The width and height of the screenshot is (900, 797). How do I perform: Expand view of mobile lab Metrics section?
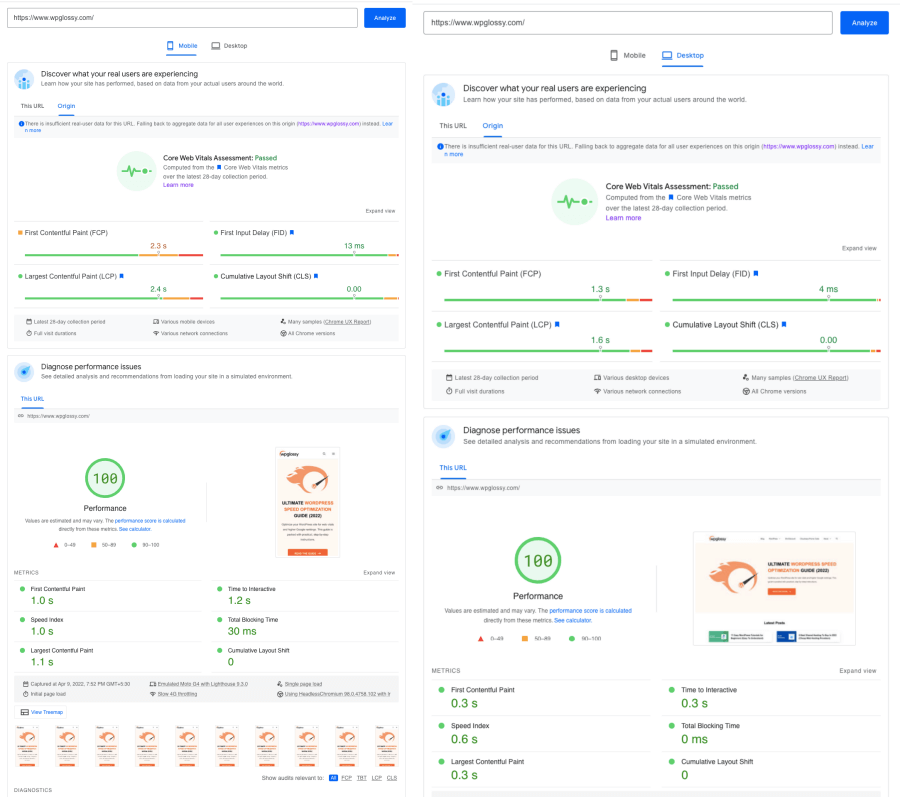pyautogui.click(x=379, y=573)
